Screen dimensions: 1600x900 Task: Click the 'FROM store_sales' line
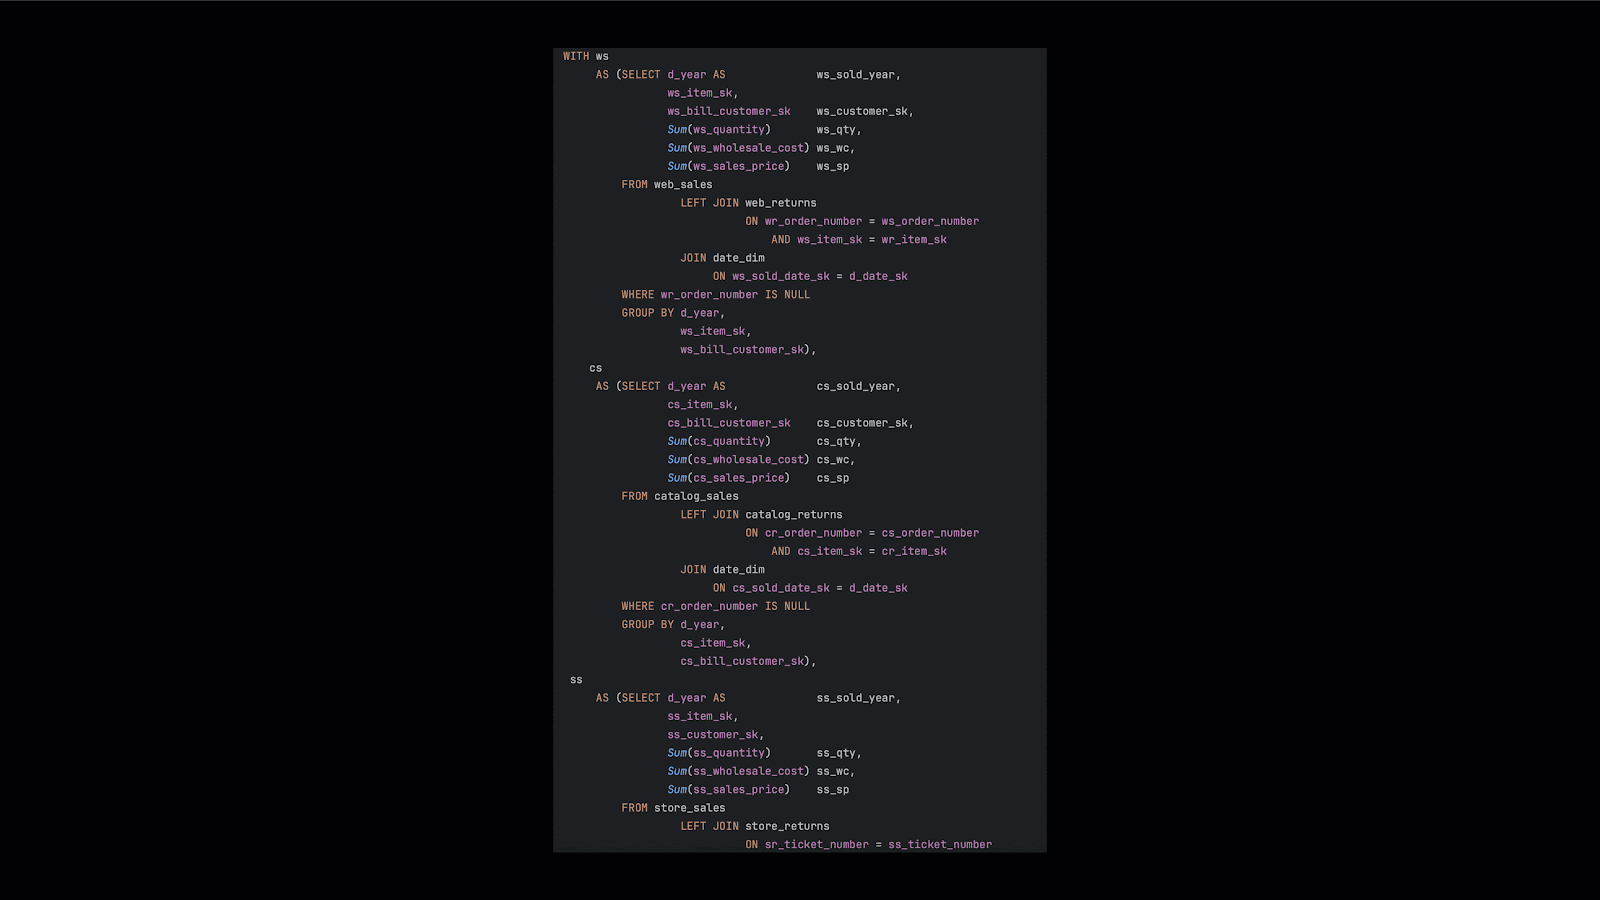673,808
